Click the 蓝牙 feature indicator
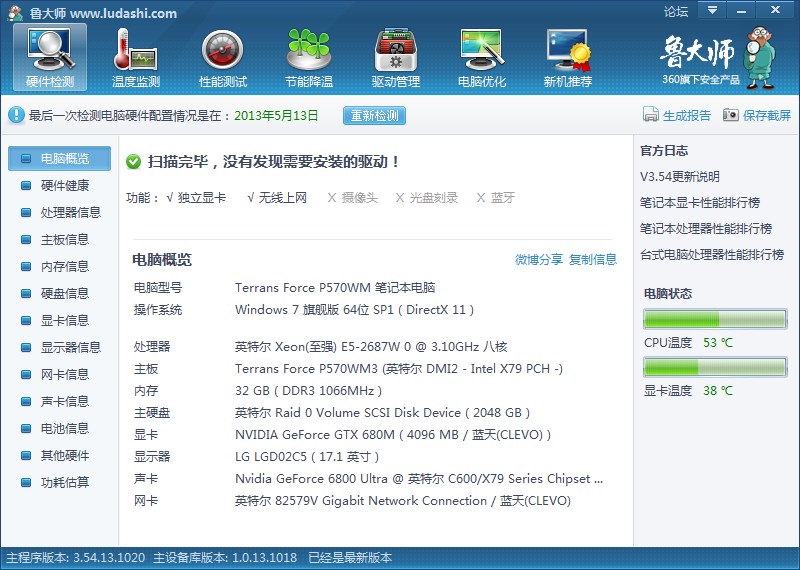 point(495,197)
